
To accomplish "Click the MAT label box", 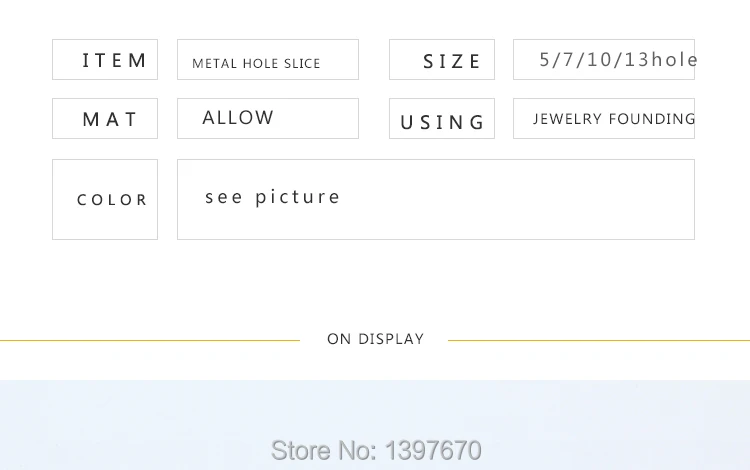I will pos(105,119).
